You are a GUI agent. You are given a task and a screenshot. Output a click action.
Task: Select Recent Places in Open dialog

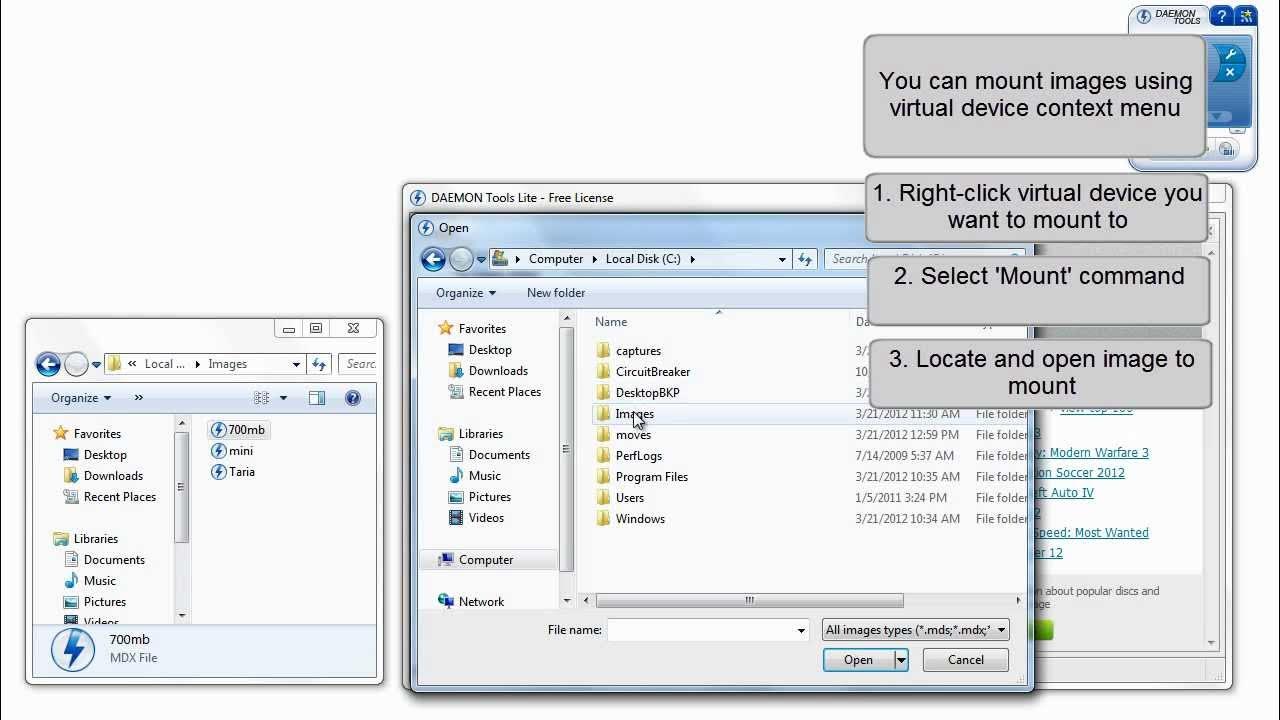click(504, 392)
